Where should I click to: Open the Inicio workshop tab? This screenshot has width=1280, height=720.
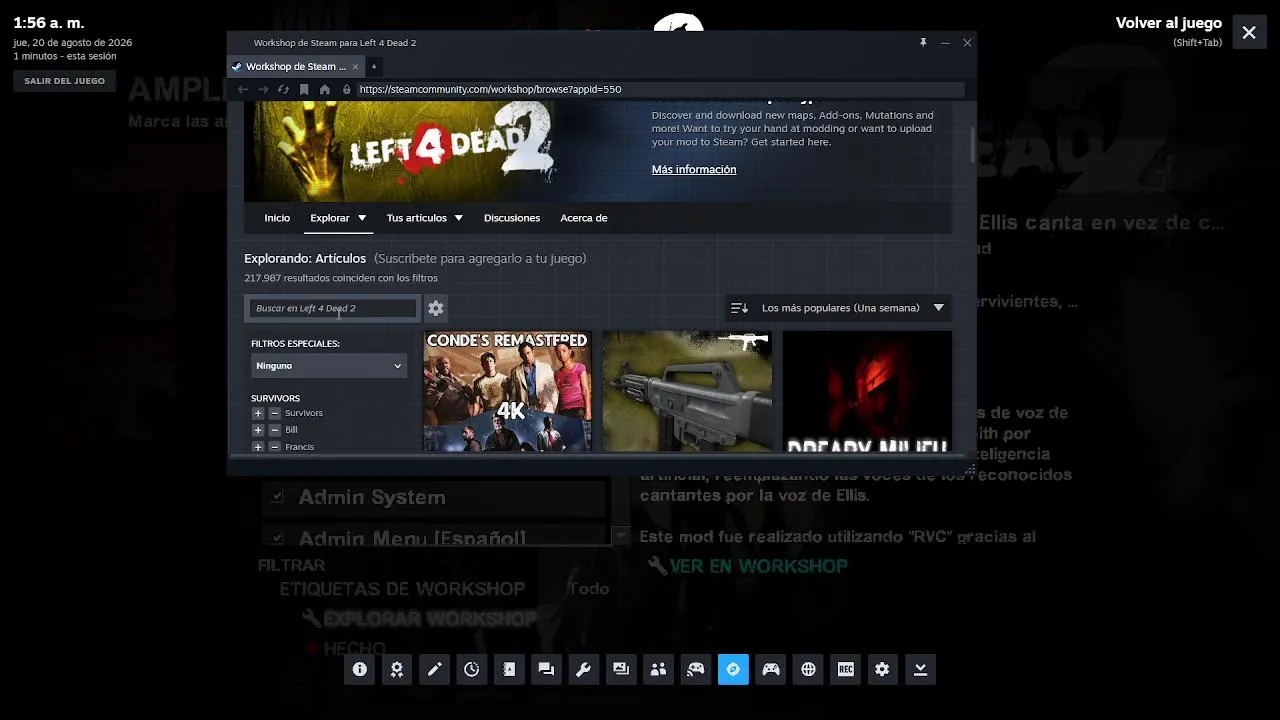277,218
